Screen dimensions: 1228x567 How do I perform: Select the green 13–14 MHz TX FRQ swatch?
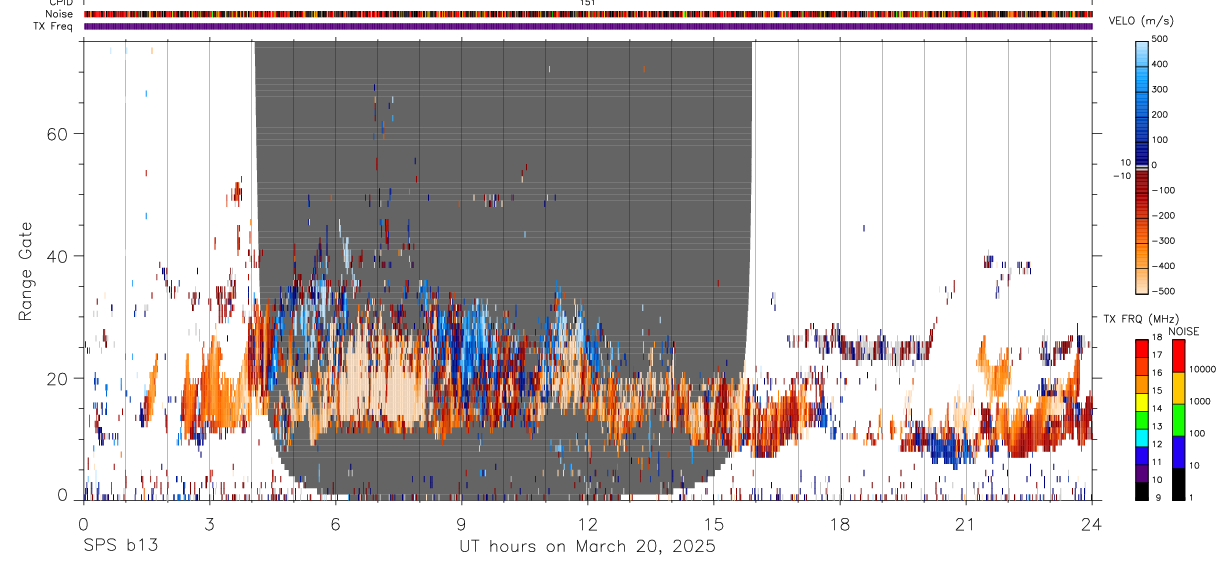[1142, 420]
